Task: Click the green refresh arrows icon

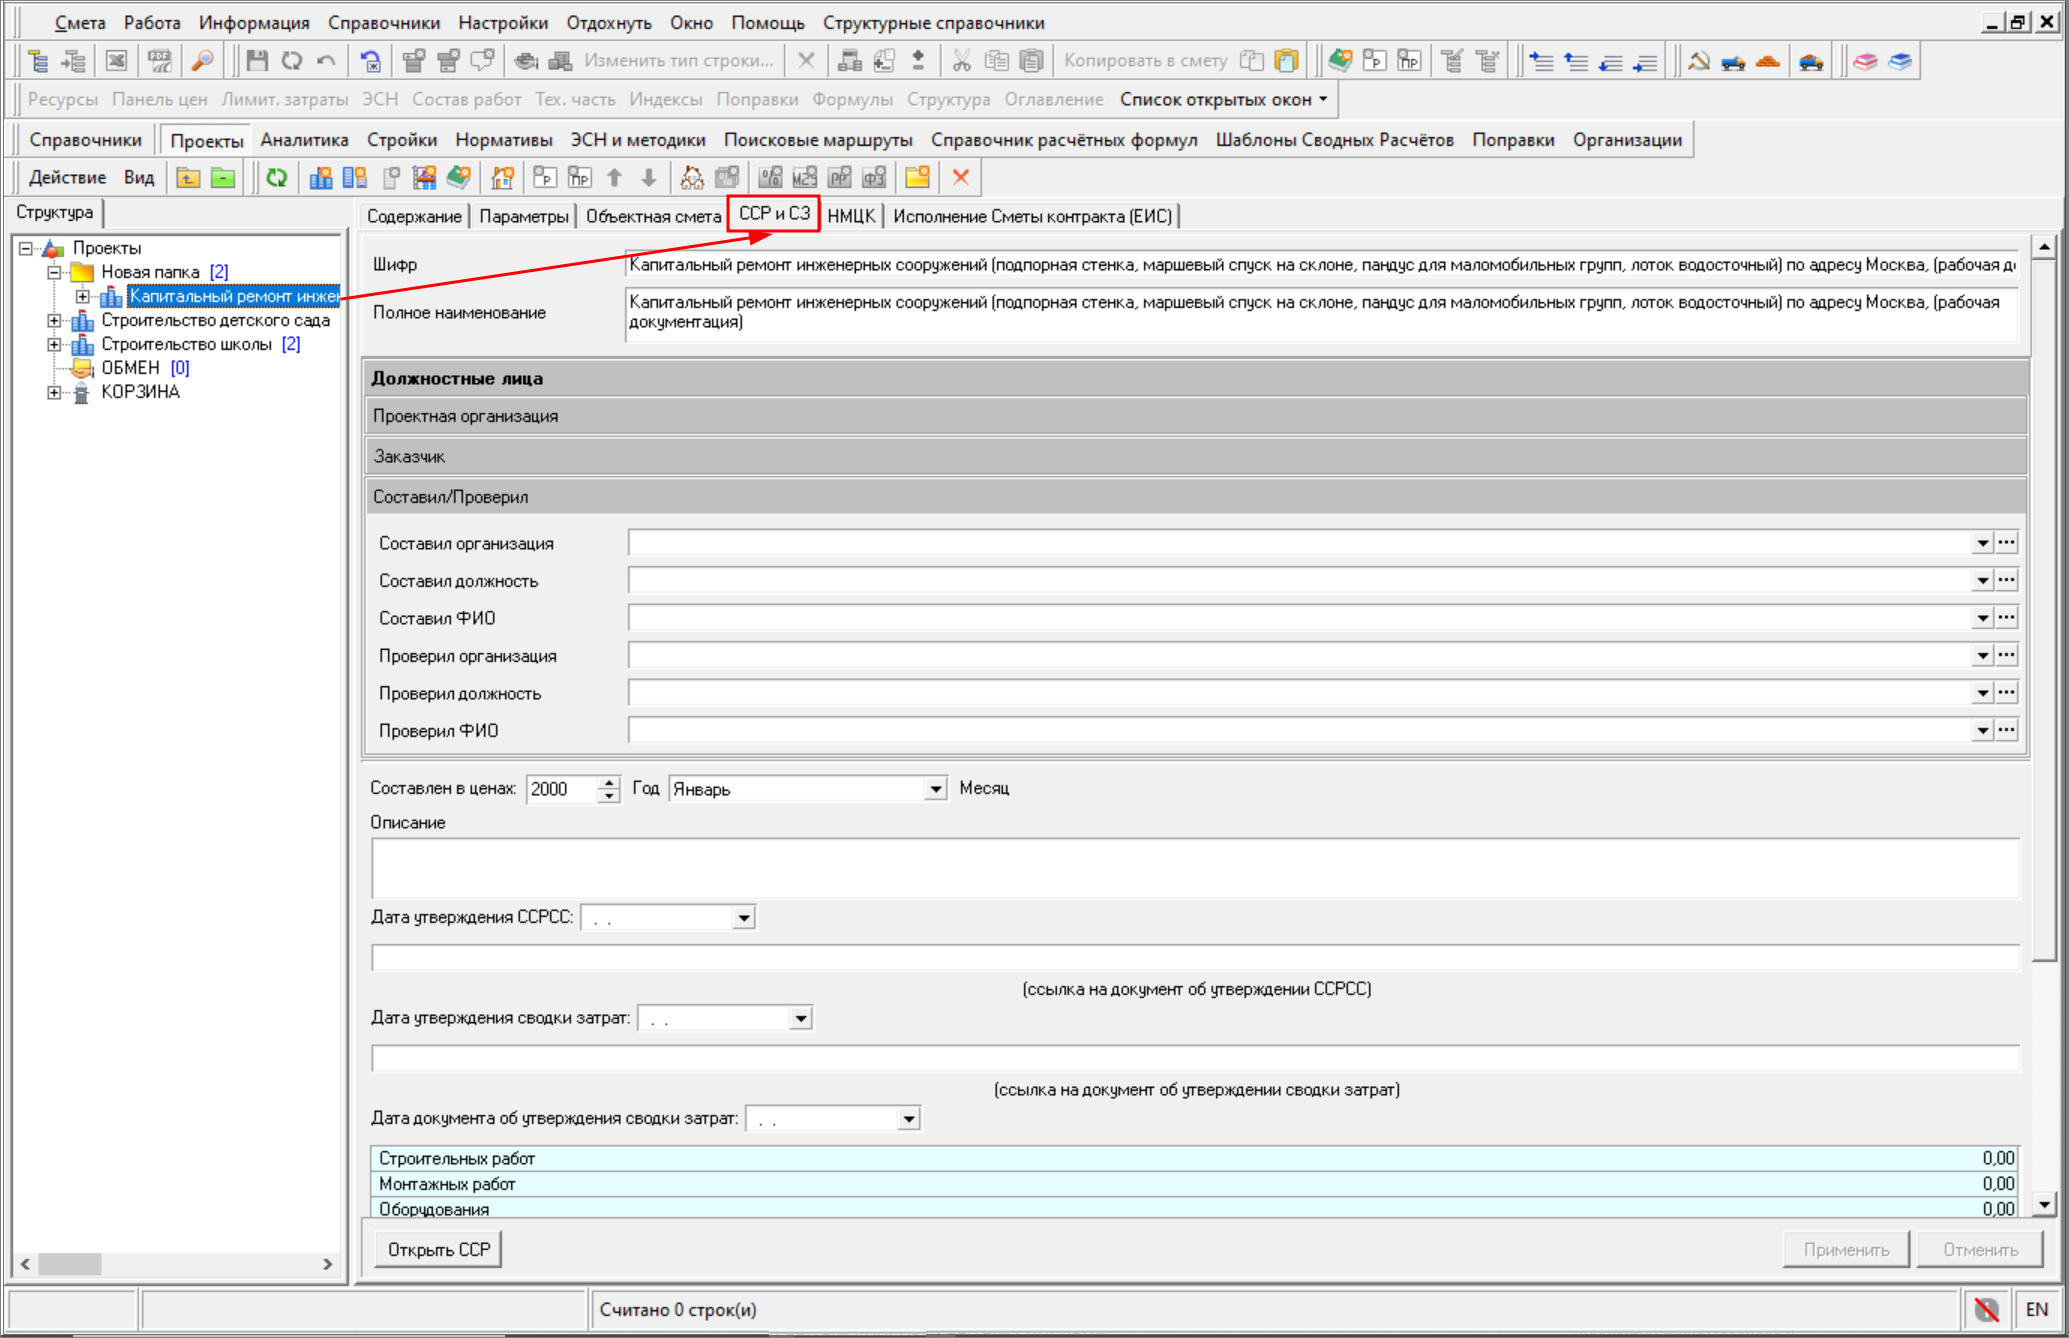Action: tap(277, 178)
